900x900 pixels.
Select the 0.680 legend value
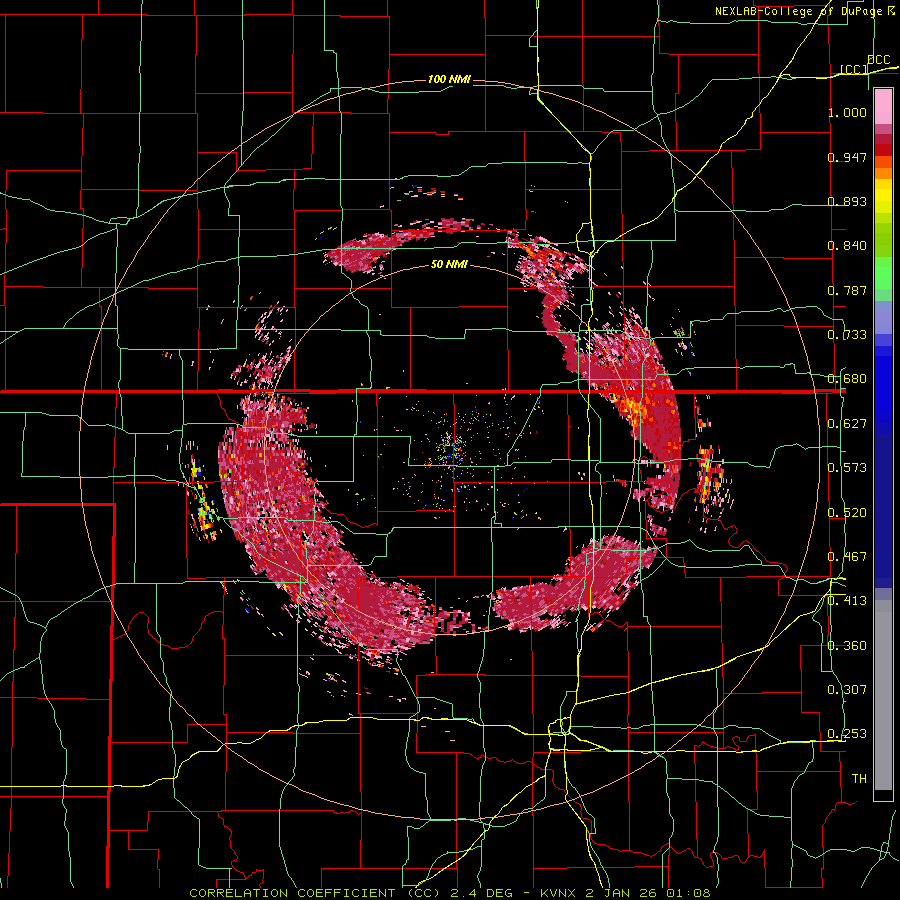point(847,379)
